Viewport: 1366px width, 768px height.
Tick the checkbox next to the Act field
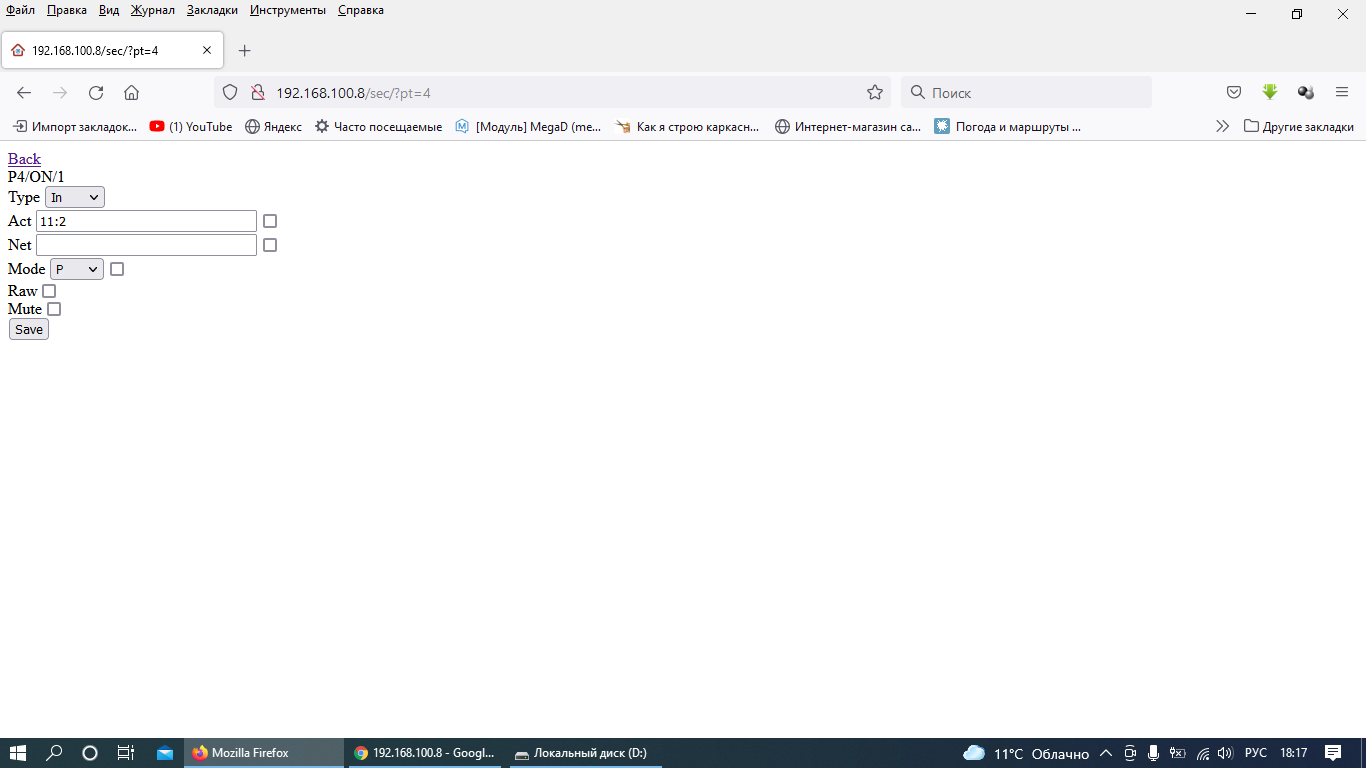270,221
